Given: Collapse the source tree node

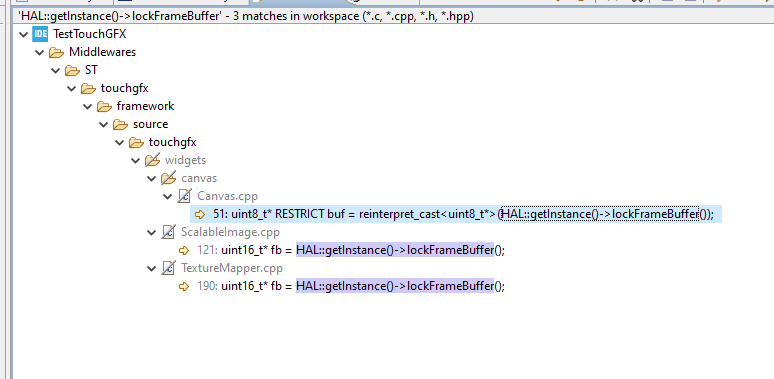Looking at the screenshot, I should tap(104, 124).
